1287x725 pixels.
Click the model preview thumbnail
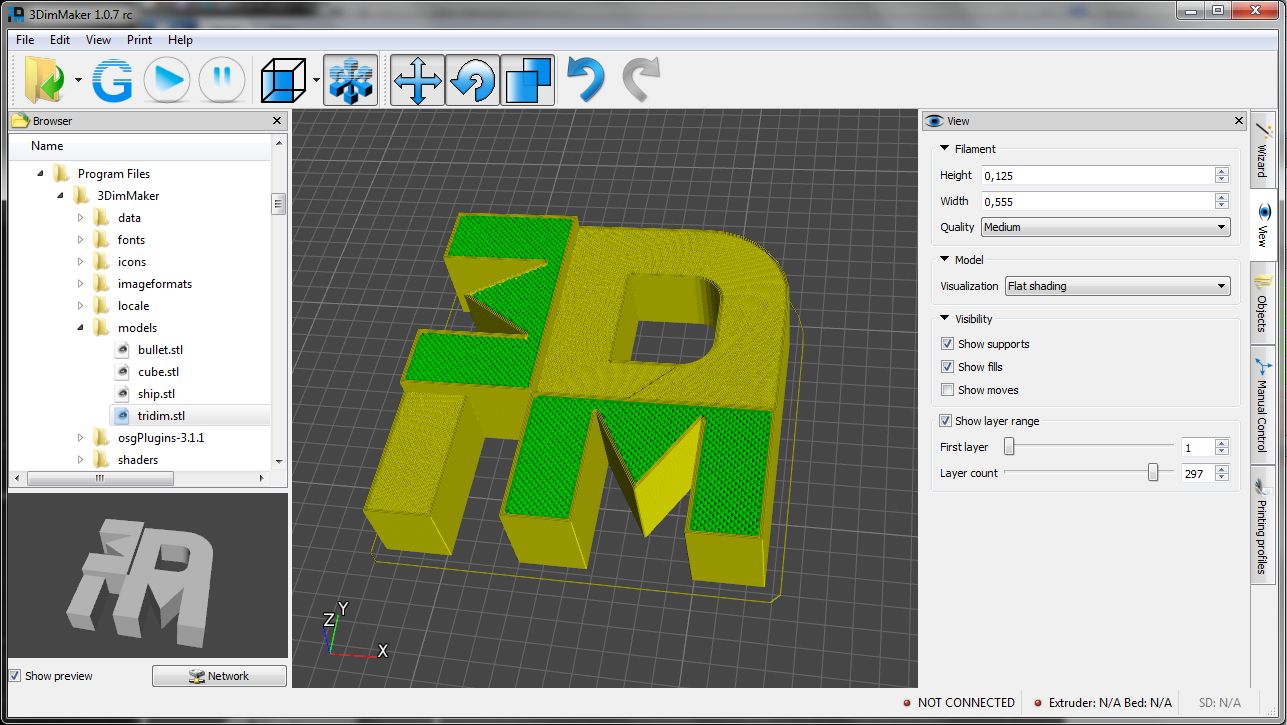click(x=148, y=575)
